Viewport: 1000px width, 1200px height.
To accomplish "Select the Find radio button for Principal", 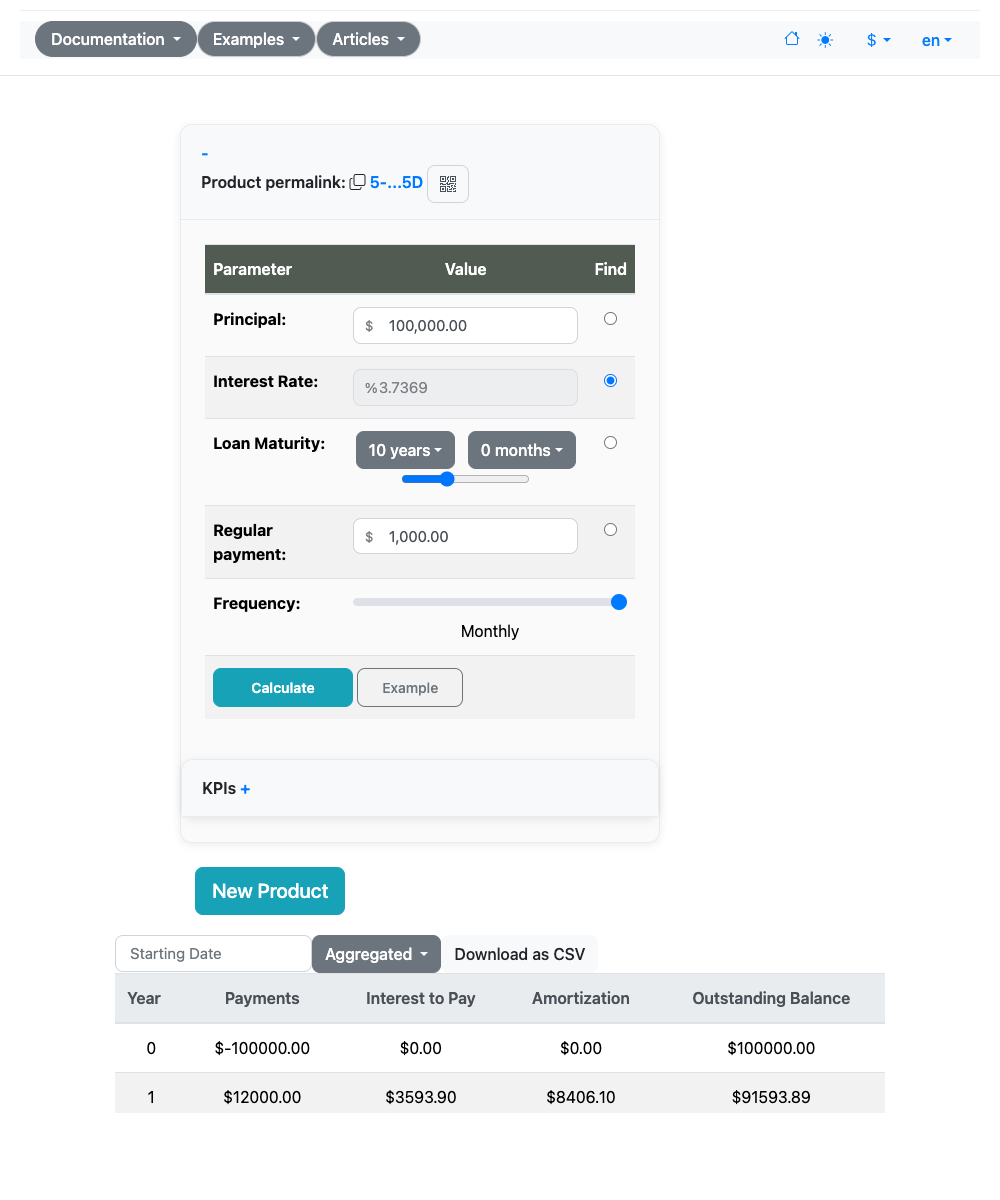I will 610,317.
